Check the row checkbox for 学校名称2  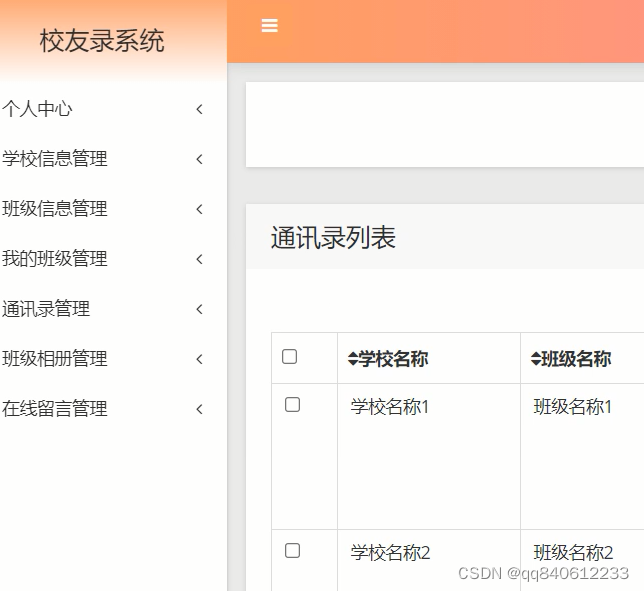[x=292, y=550]
